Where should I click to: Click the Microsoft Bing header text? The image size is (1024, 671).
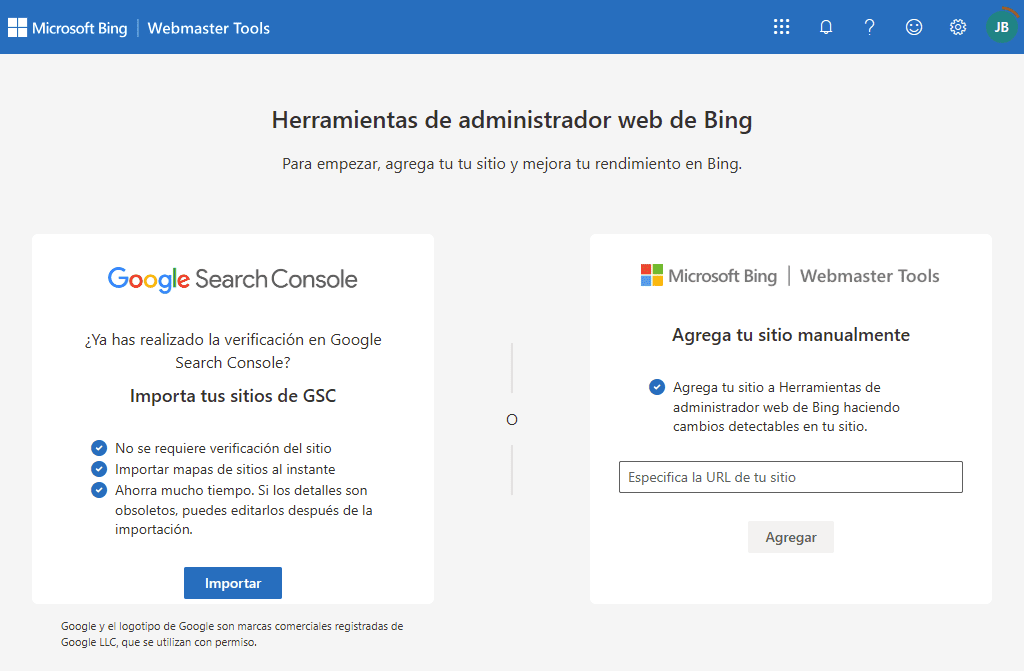pos(80,28)
